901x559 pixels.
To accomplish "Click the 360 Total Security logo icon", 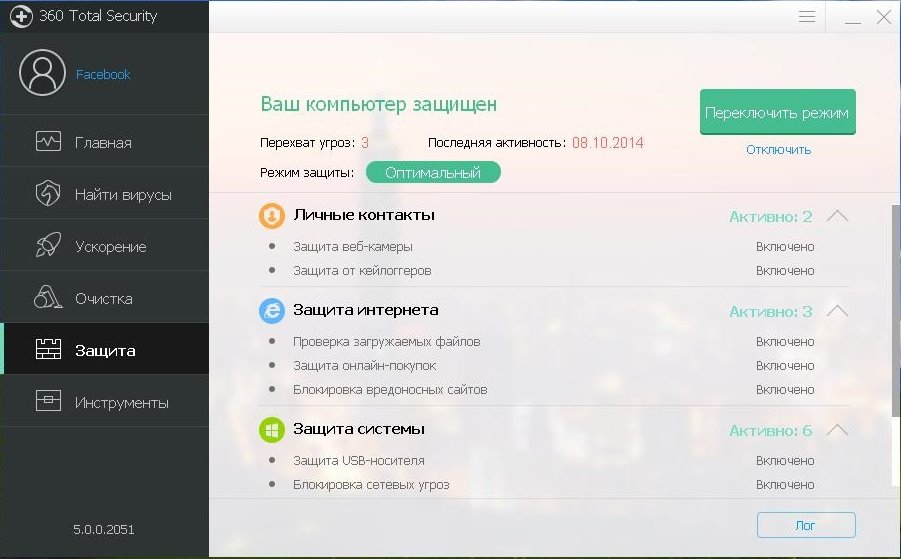I will (21, 16).
